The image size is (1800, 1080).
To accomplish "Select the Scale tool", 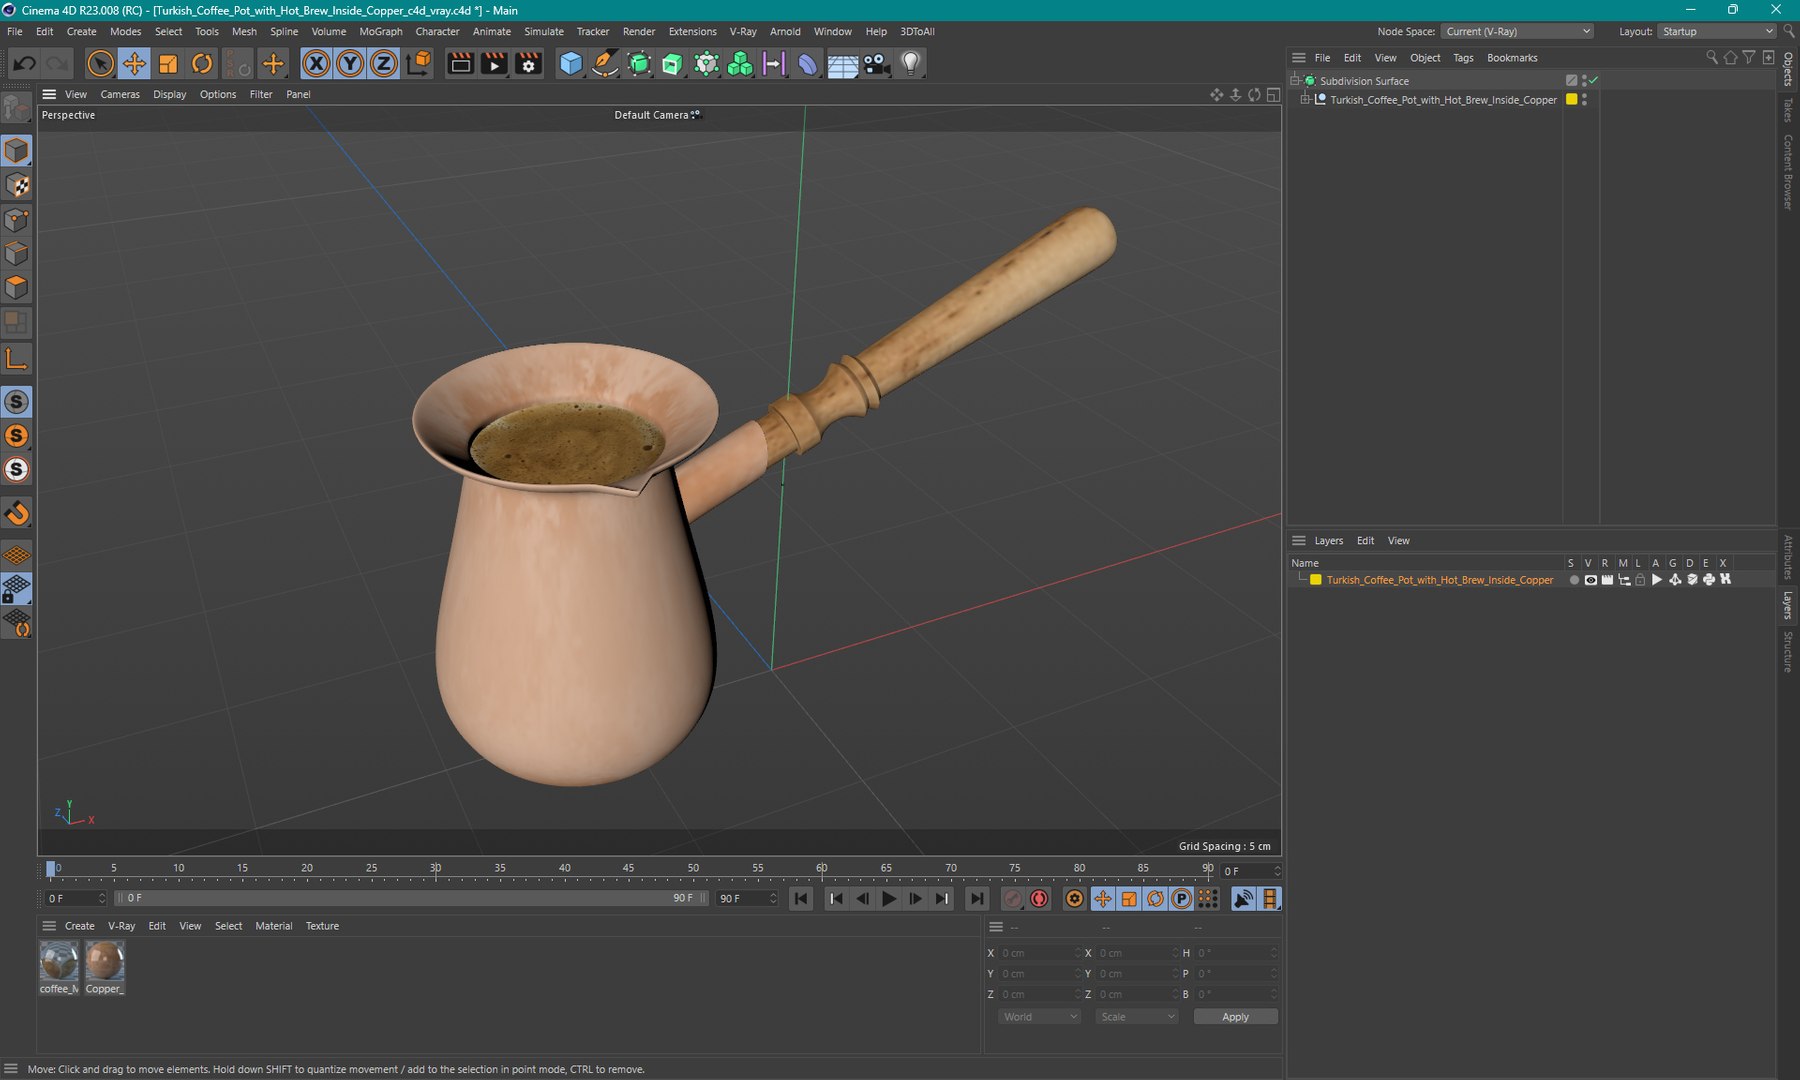I will tap(168, 64).
